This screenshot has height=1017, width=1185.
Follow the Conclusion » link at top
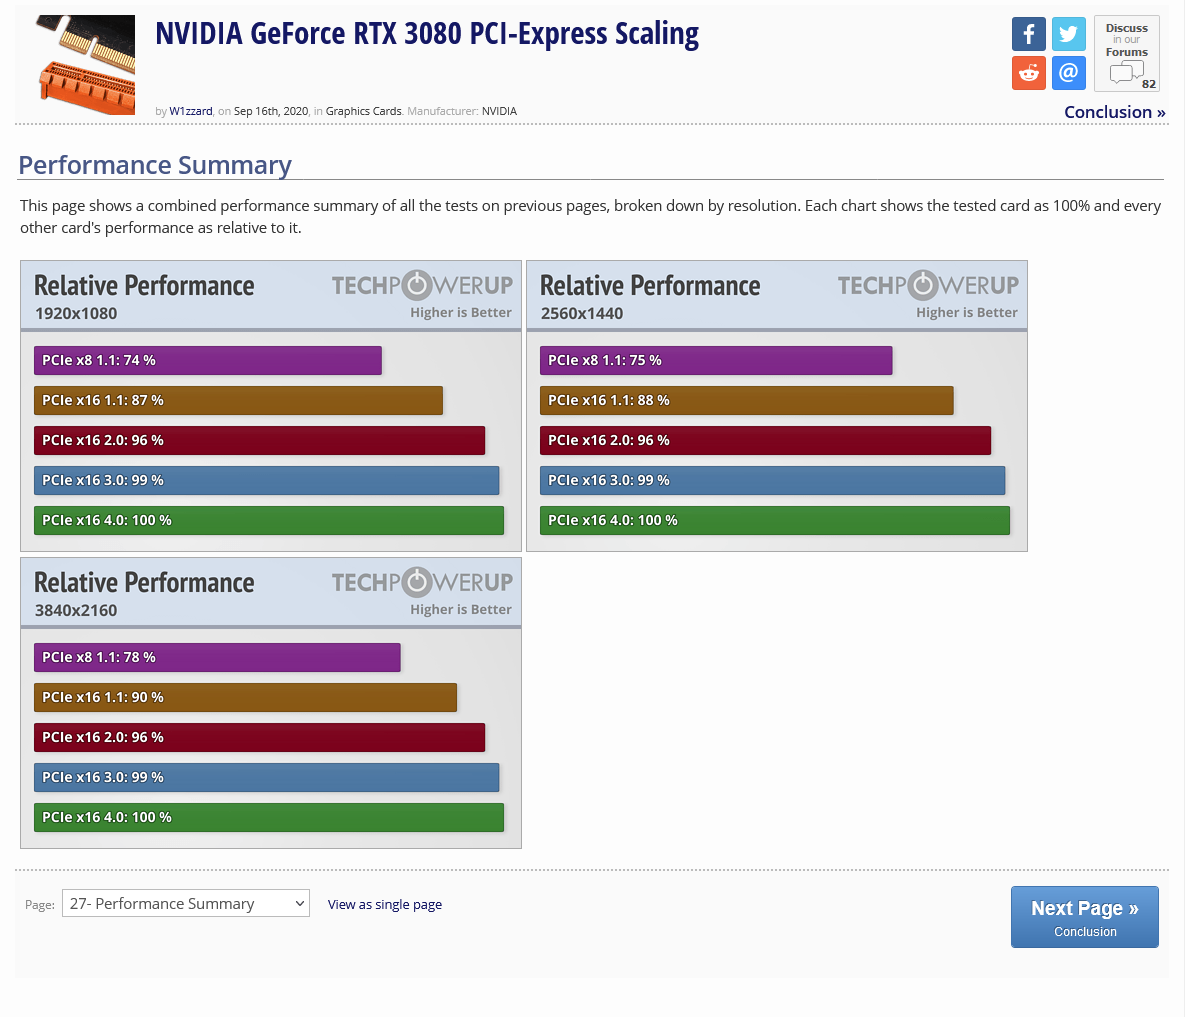[x=1114, y=112]
